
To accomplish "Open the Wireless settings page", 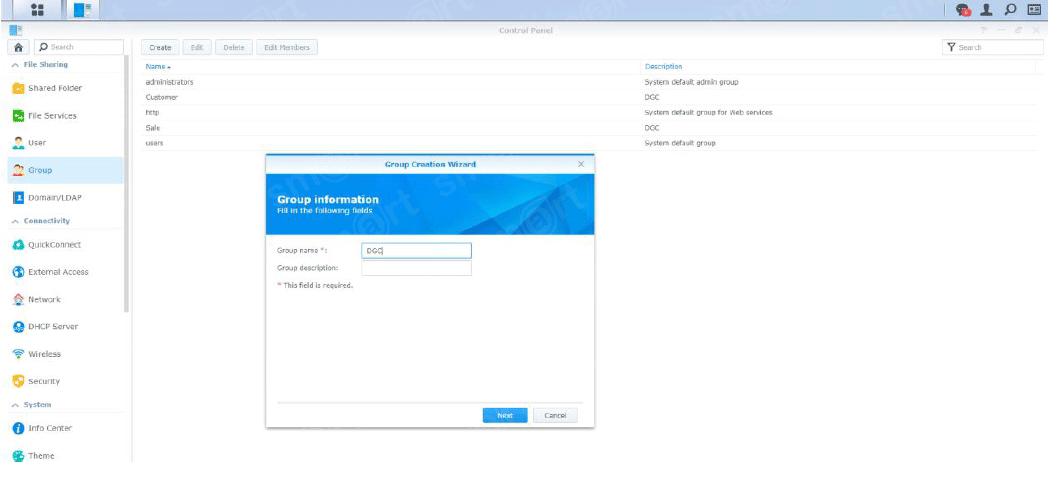I will [66, 354].
